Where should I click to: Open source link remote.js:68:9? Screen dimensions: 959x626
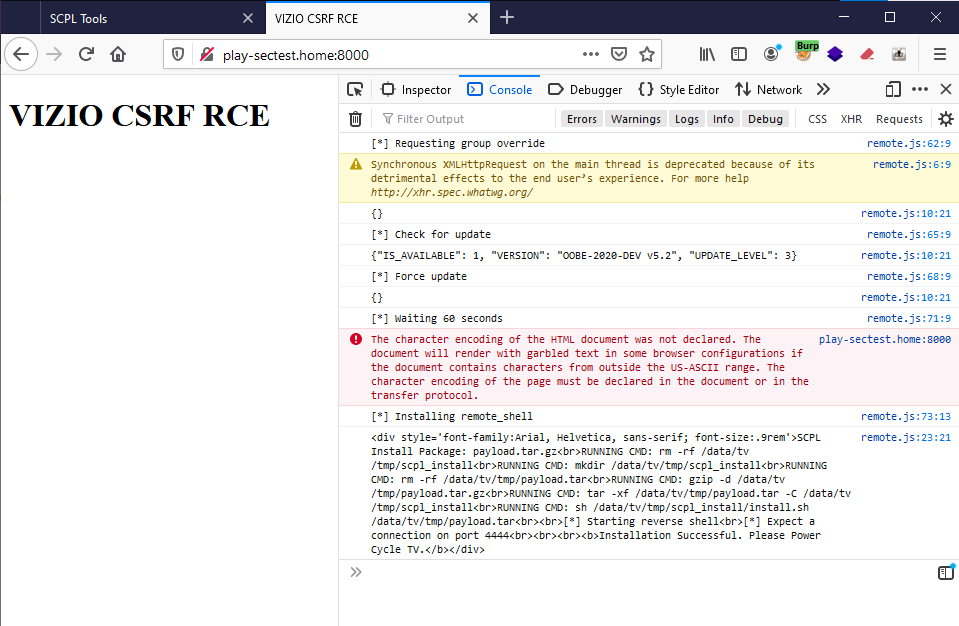(x=909, y=276)
